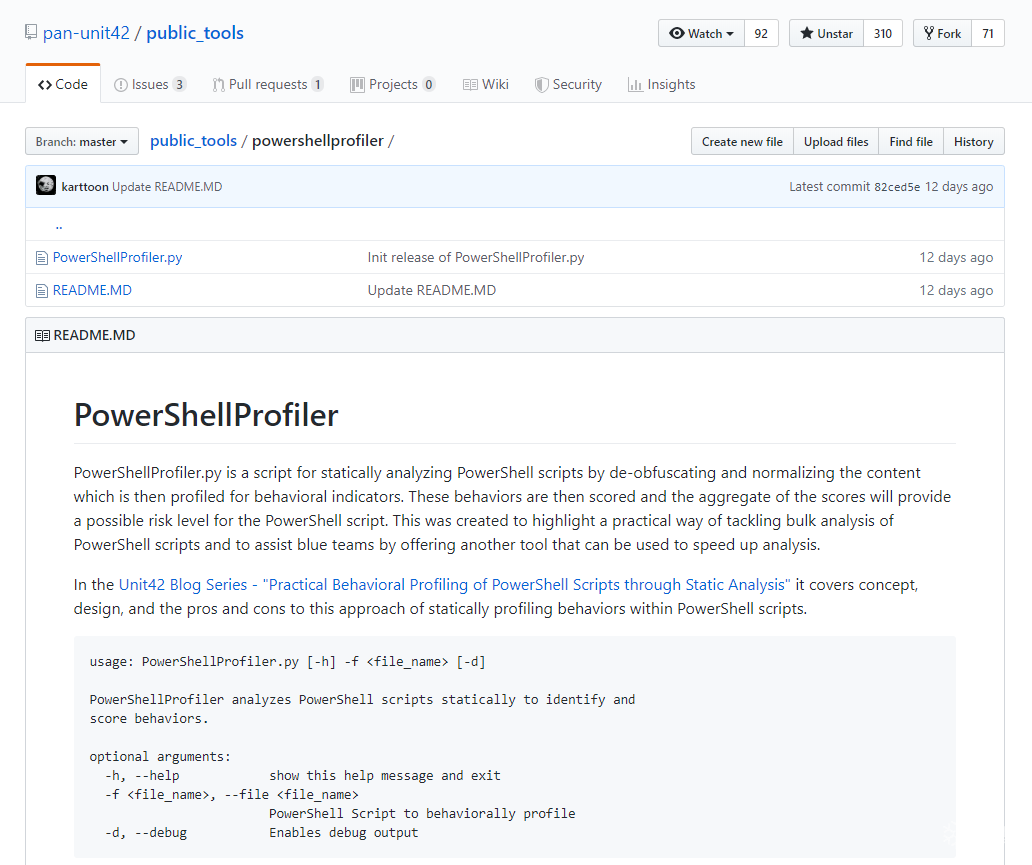Image resolution: width=1032 pixels, height=865 pixels.
Task: Open the Issues tab
Action: point(150,85)
